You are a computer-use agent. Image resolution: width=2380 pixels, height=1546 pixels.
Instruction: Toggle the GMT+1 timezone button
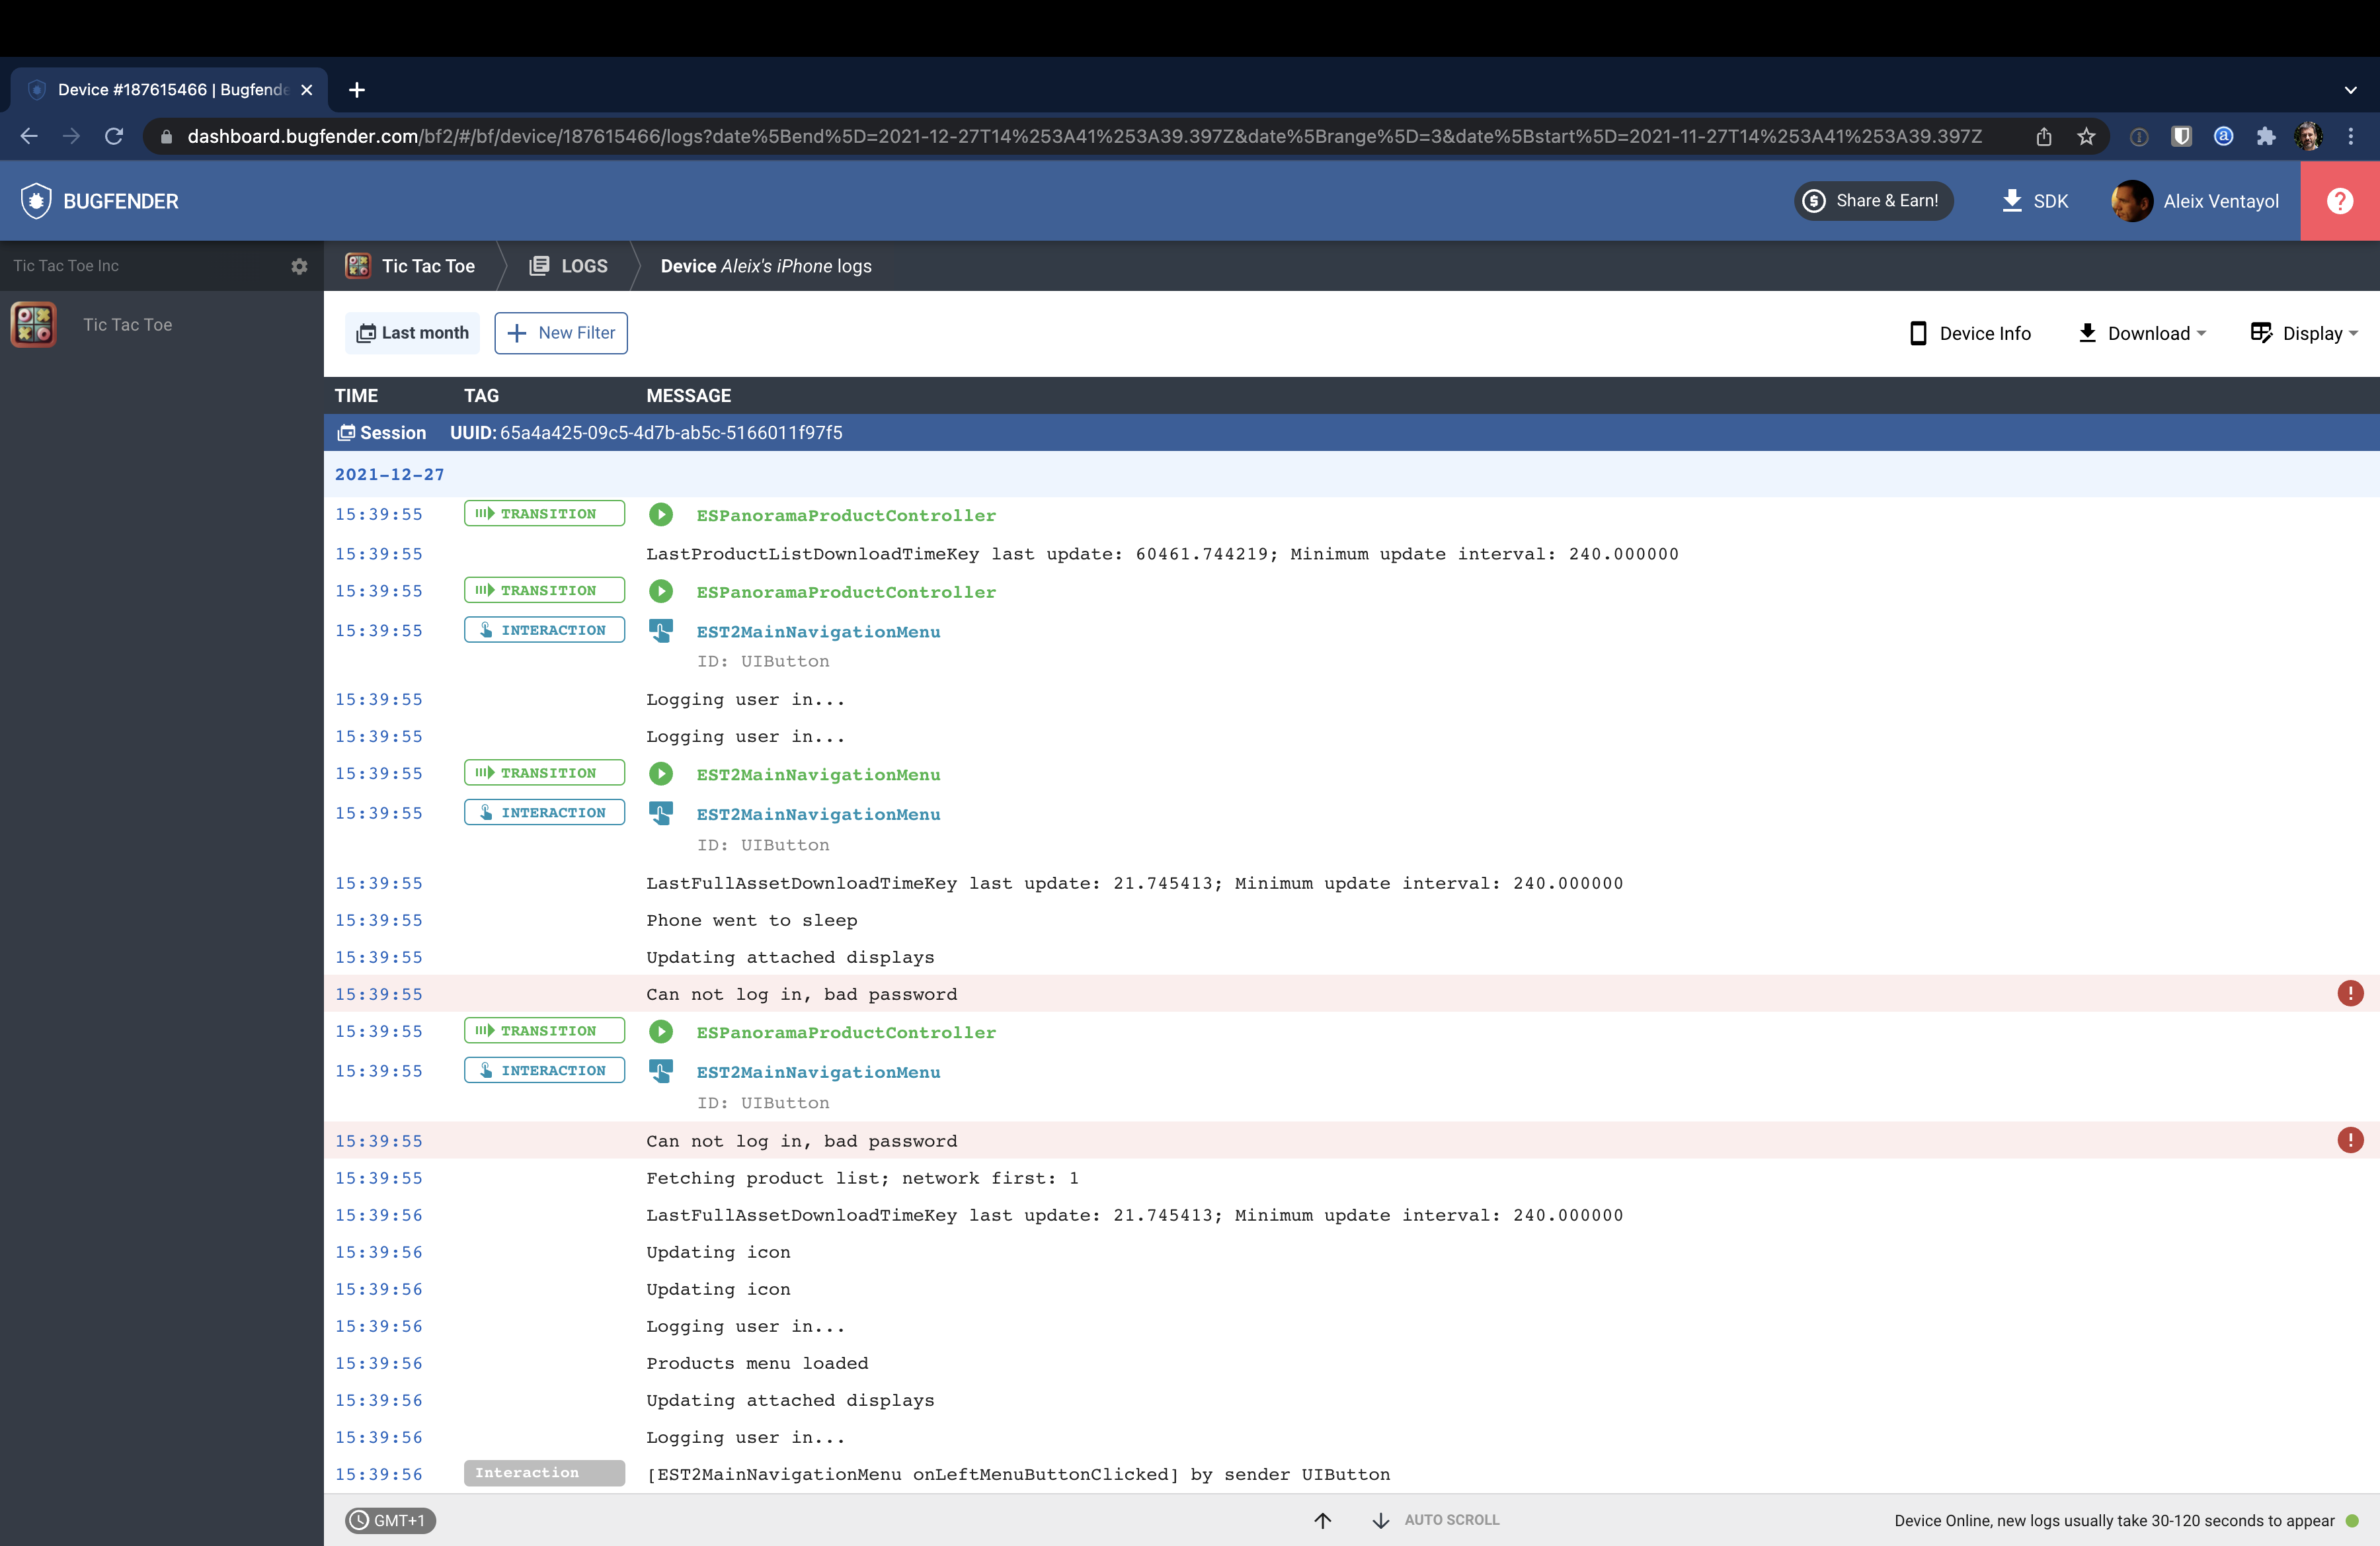(x=390, y=1520)
